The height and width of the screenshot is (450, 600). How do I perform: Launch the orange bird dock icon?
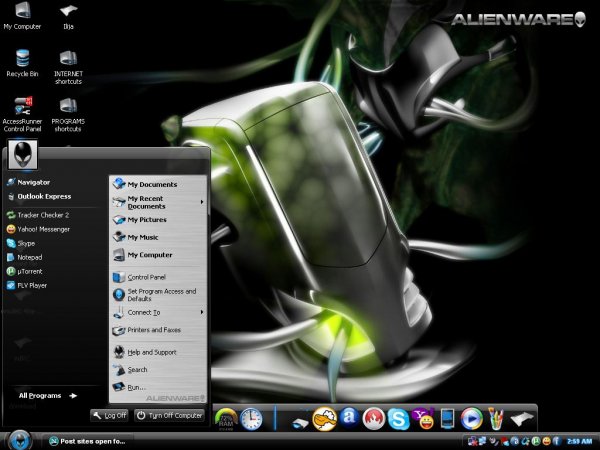click(x=324, y=419)
